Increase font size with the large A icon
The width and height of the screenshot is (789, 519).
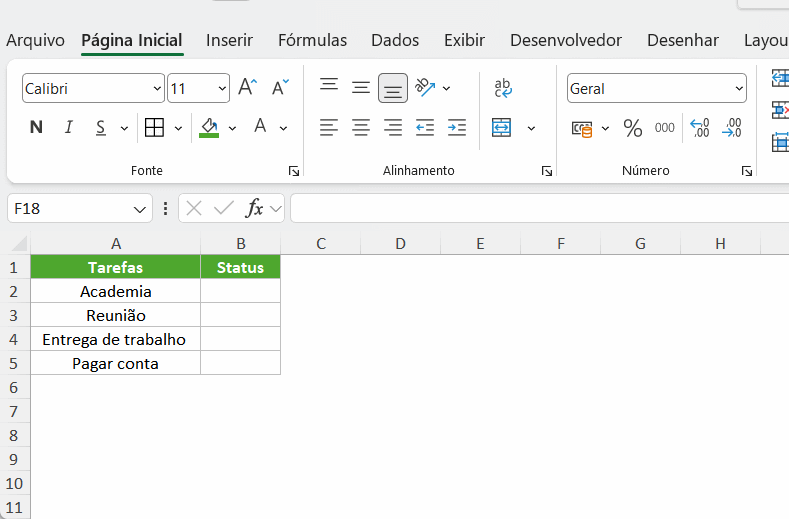(248, 88)
